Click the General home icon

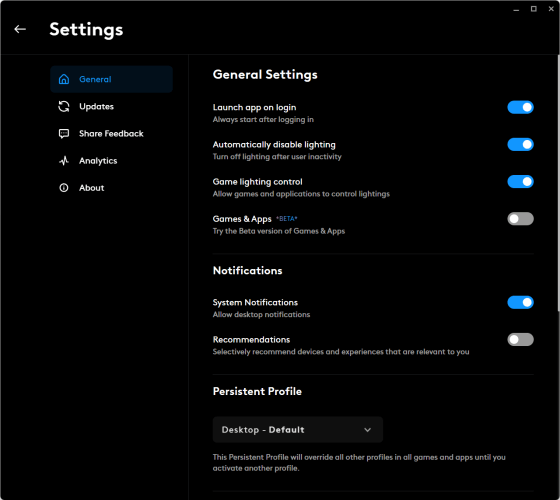64,79
